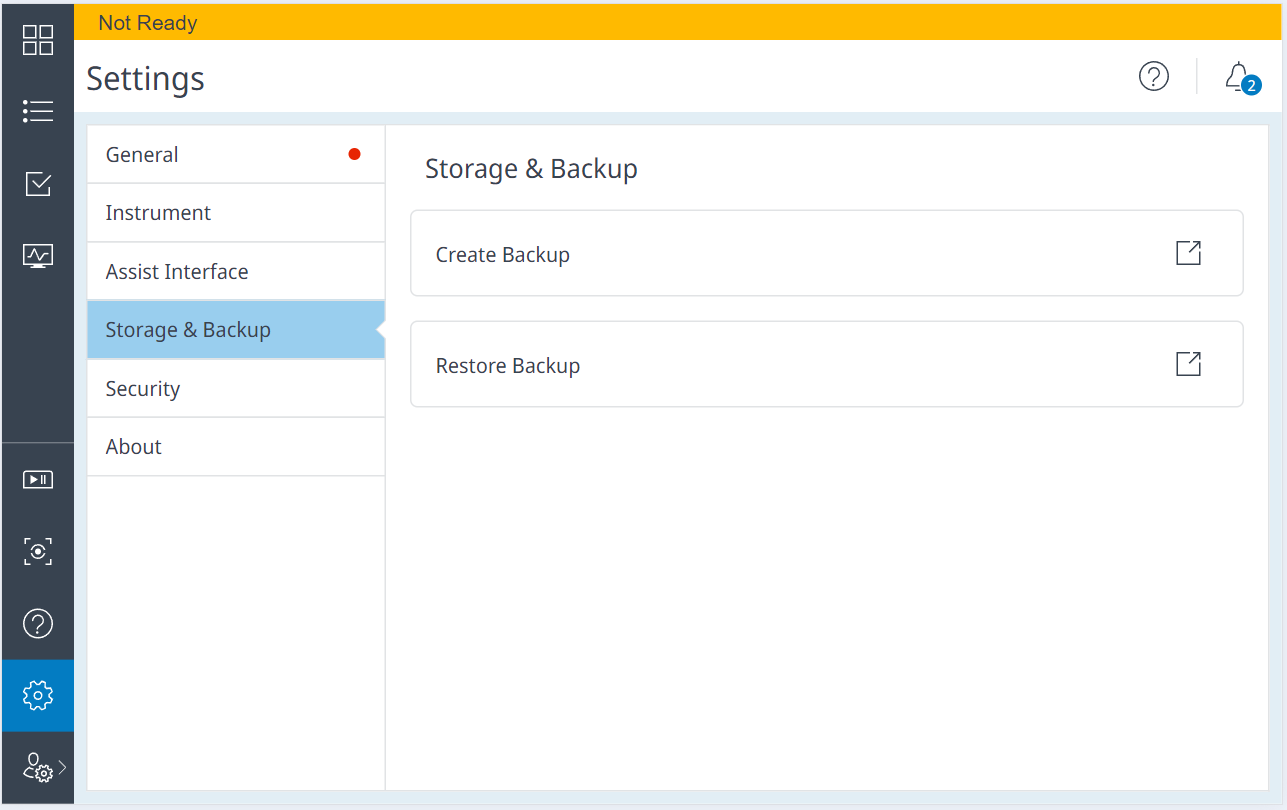The image size is (1287, 810).
Task: Select the settings gear icon in sidebar
Action: pos(38,695)
